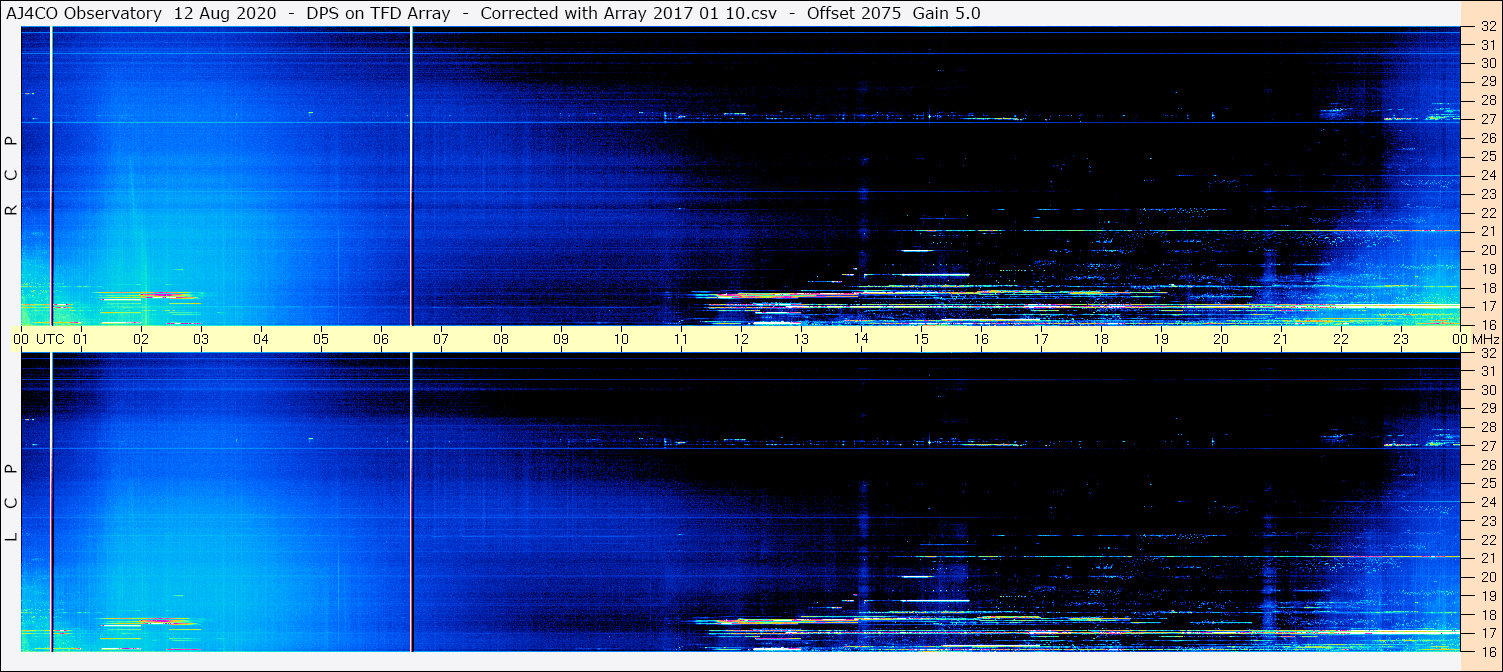Click the 14 hour label on the time axis

pyautogui.click(x=861, y=339)
